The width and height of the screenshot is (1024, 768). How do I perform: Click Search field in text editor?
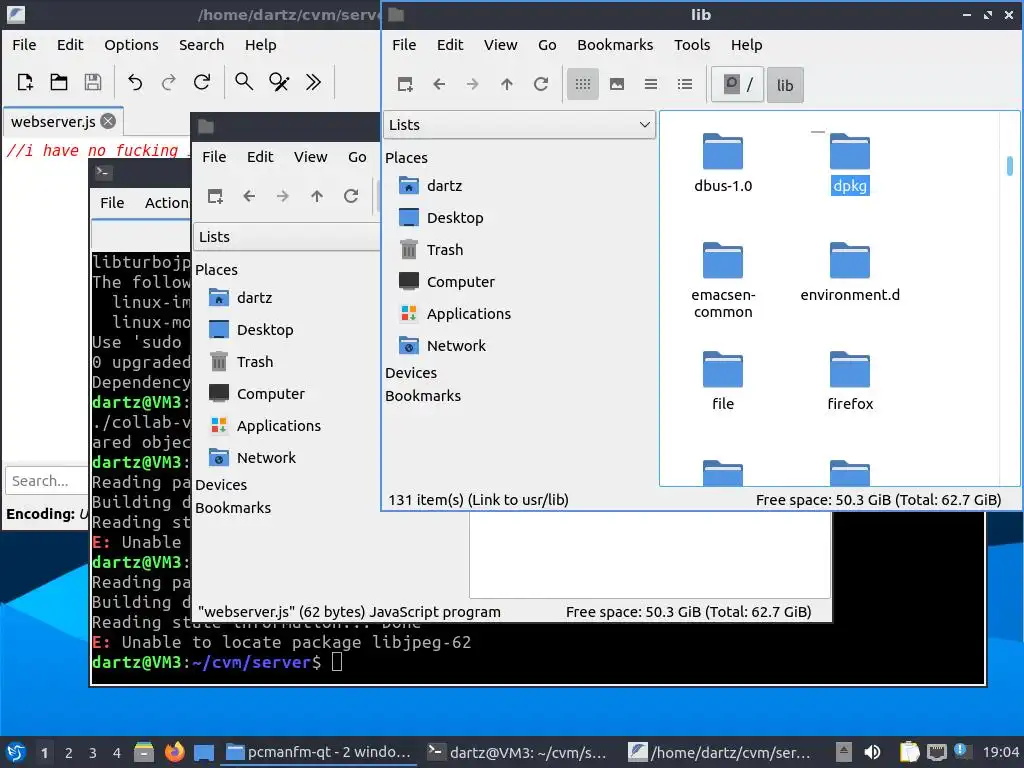(x=47, y=481)
